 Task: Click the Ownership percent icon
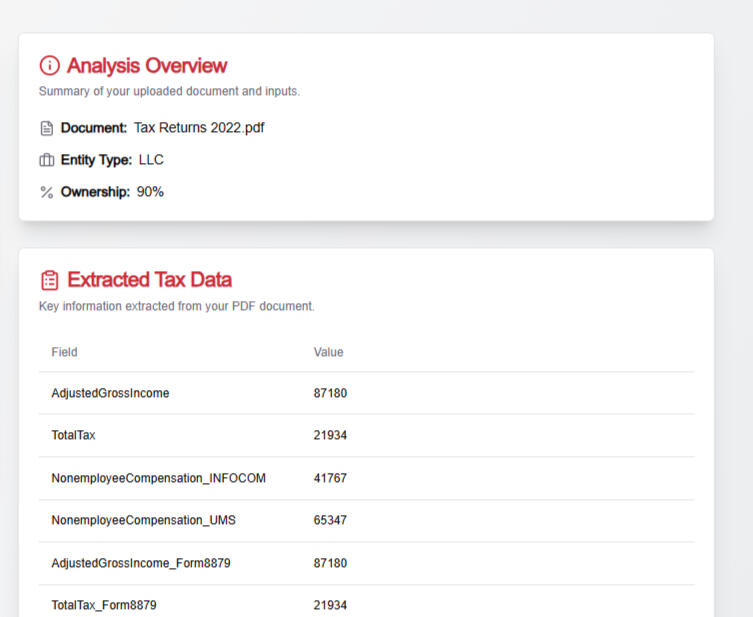pyautogui.click(x=46, y=192)
